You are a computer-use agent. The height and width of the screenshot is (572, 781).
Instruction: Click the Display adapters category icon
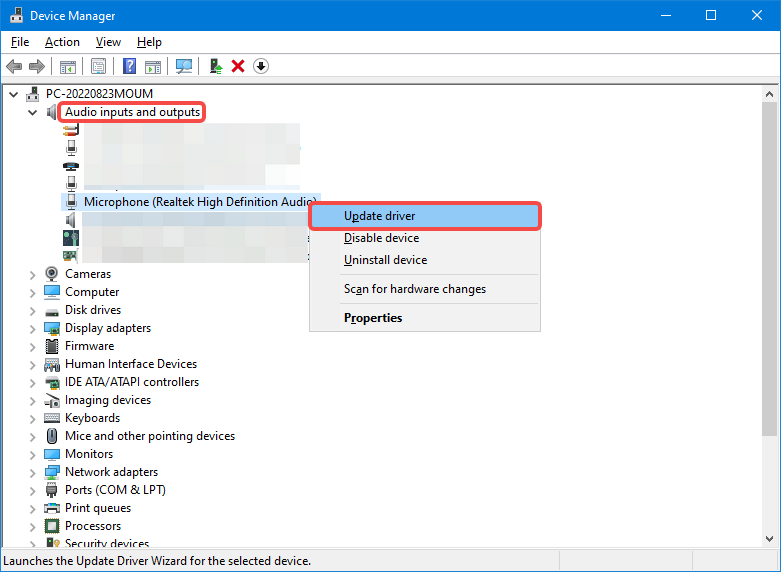52,328
